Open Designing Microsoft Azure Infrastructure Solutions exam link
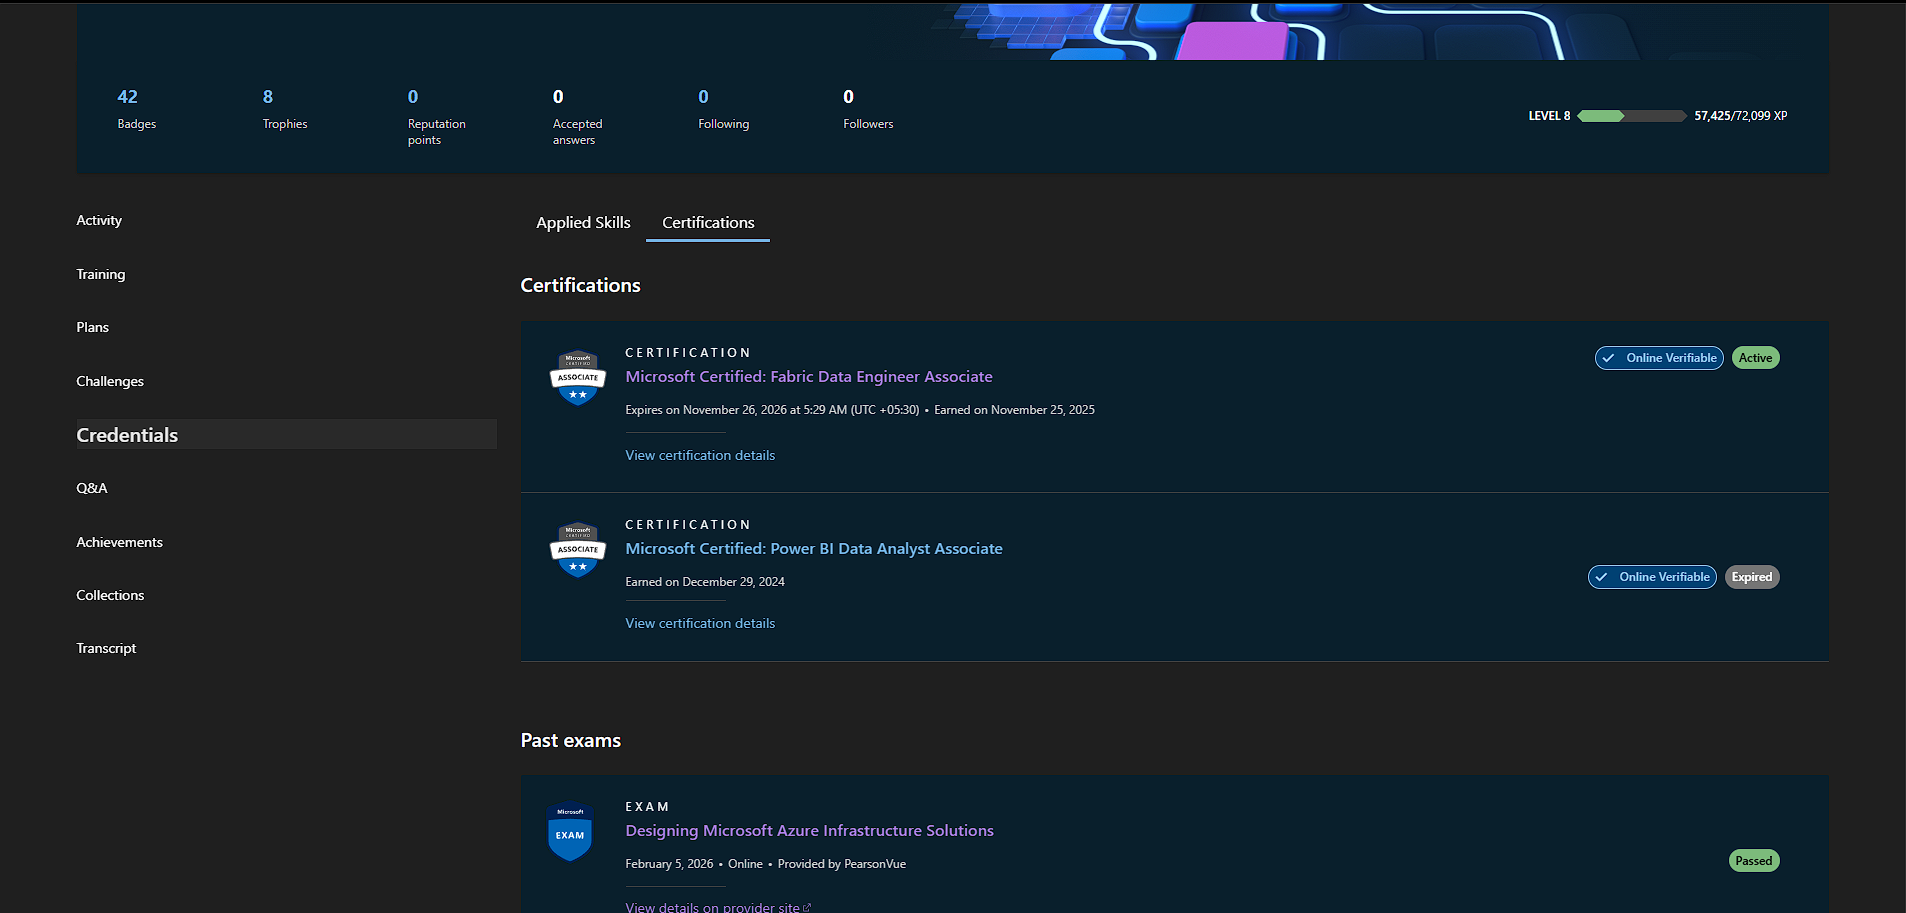Viewport: 1906px width, 913px height. point(809,830)
